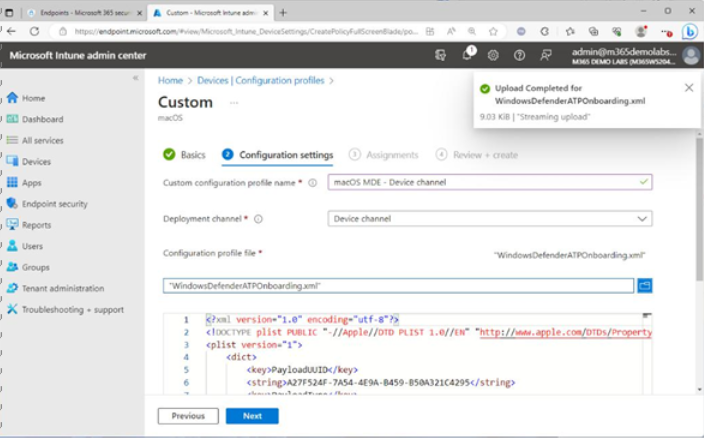Viewport: 704px width, 439px height.
Task: Click the Home breadcrumb link
Action: coord(170,80)
